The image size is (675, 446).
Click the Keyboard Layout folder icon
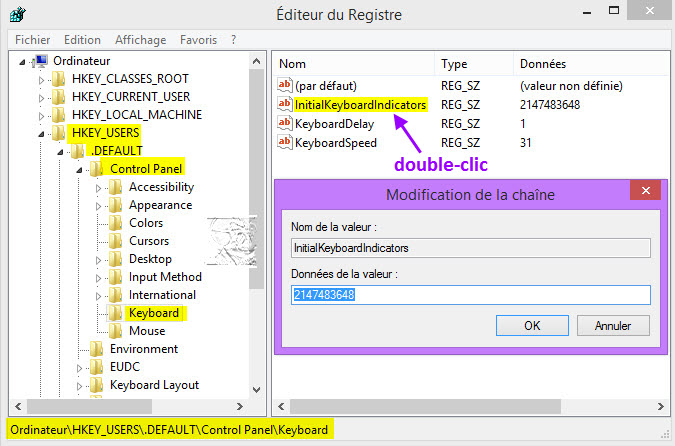96,385
